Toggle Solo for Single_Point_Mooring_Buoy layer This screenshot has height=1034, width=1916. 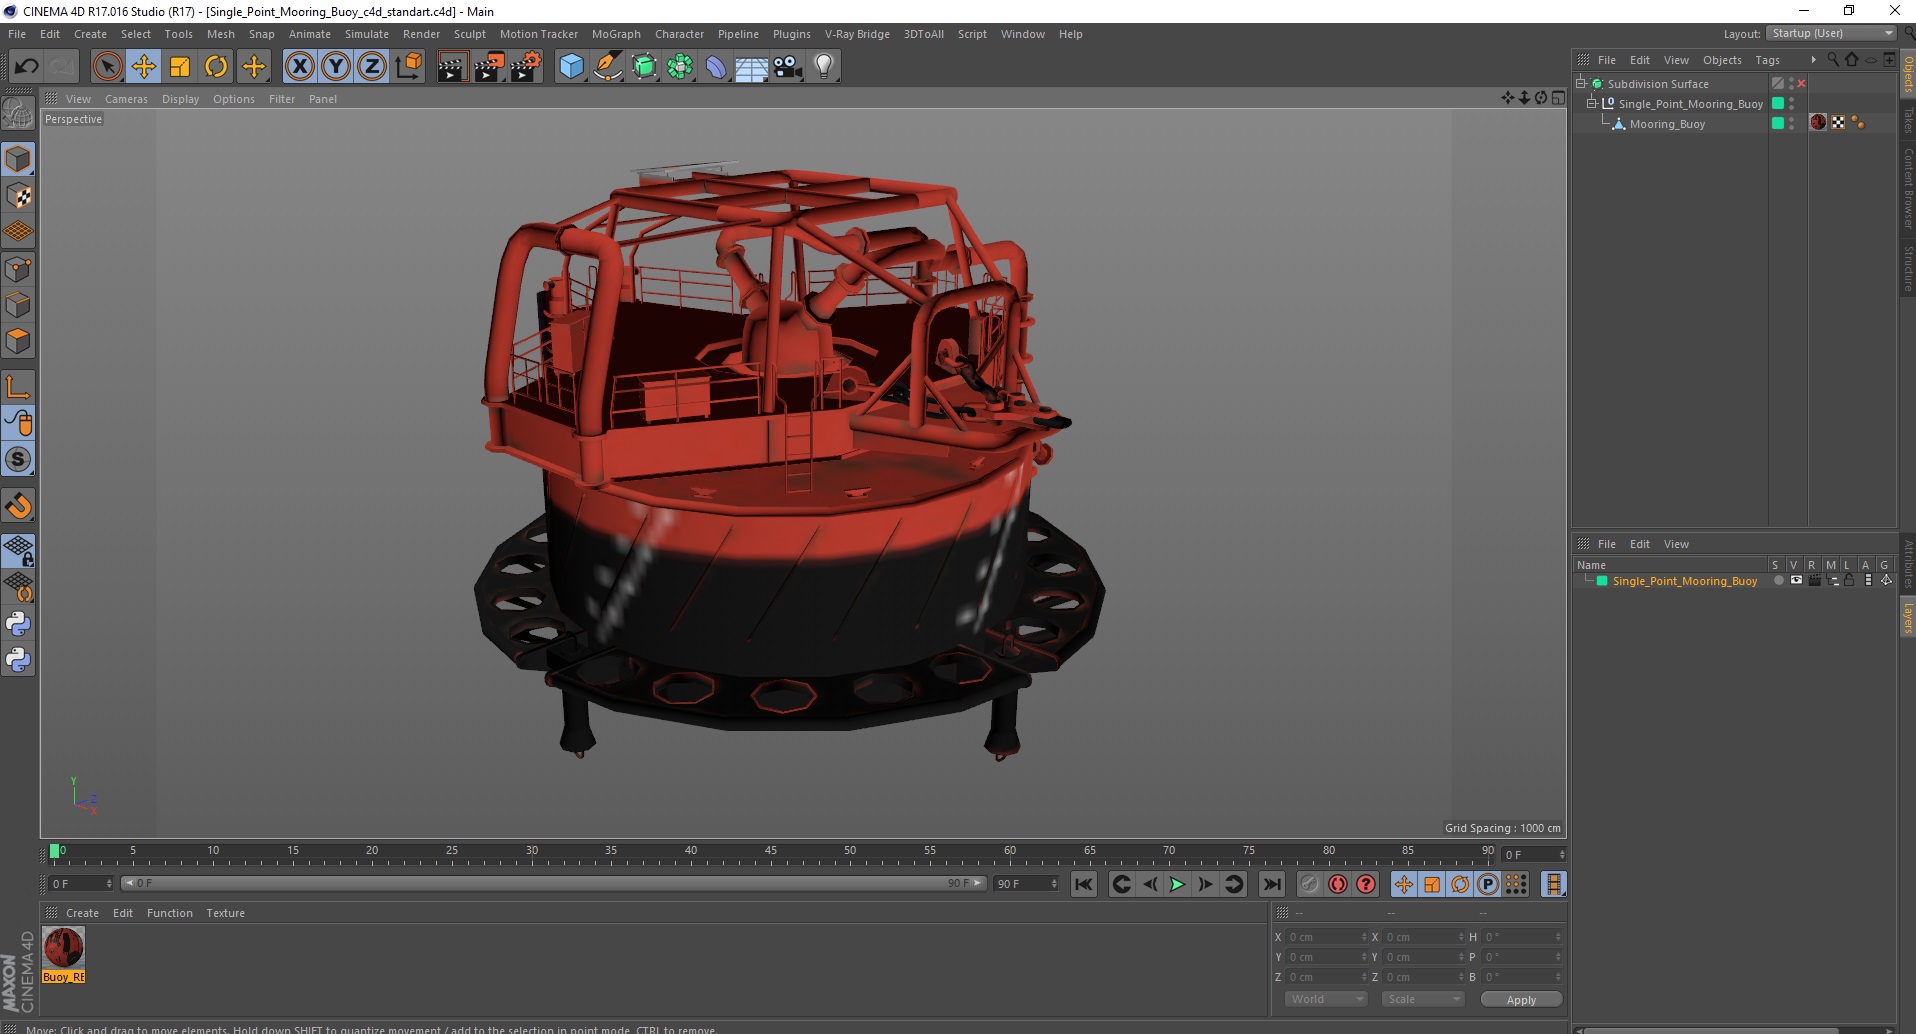(1778, 581)
